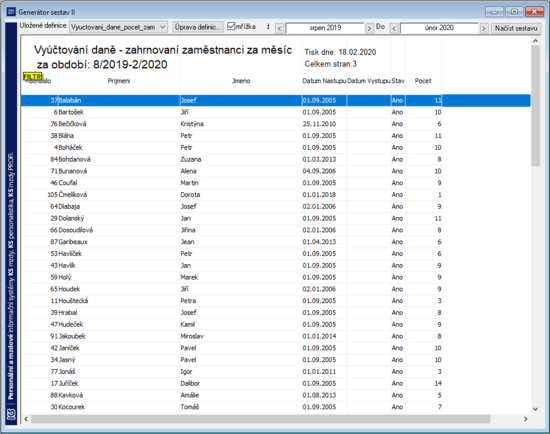
Task: Click the Stav column header
Action: coord(398,81)
